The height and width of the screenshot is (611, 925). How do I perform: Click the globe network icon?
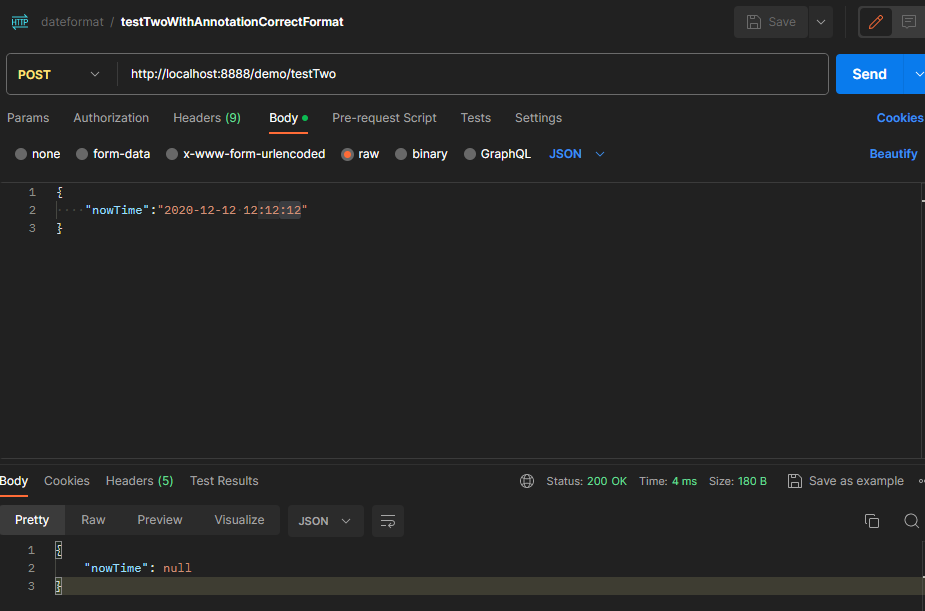(527, 481)
